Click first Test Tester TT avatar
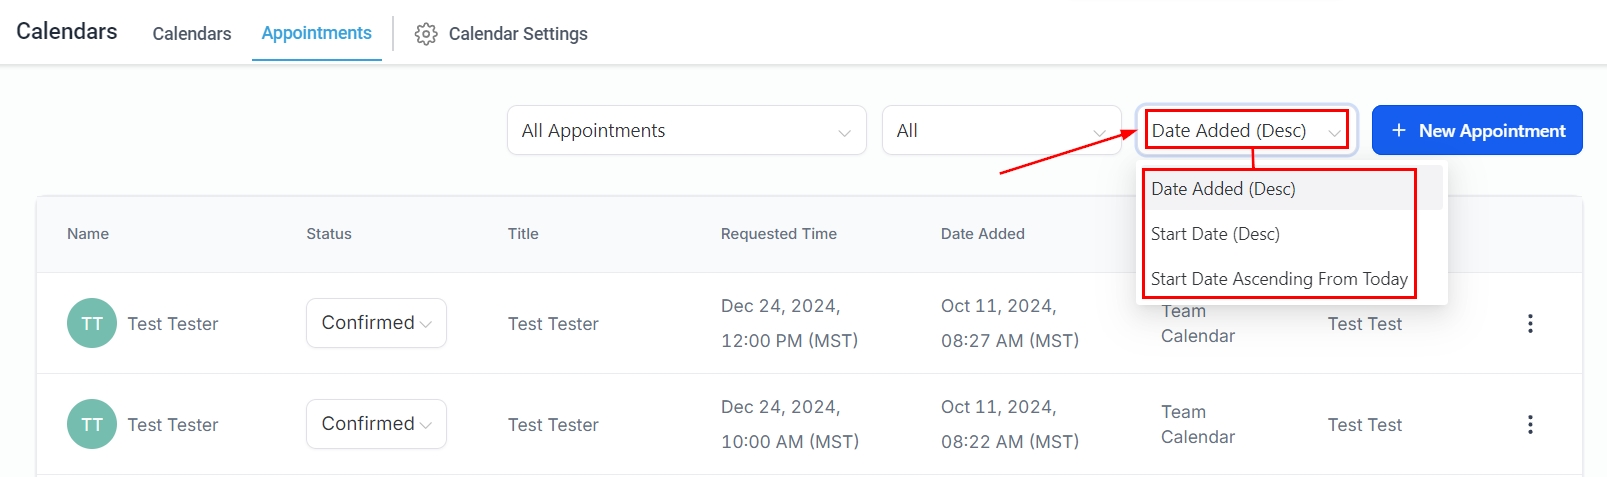 point(92,323)
